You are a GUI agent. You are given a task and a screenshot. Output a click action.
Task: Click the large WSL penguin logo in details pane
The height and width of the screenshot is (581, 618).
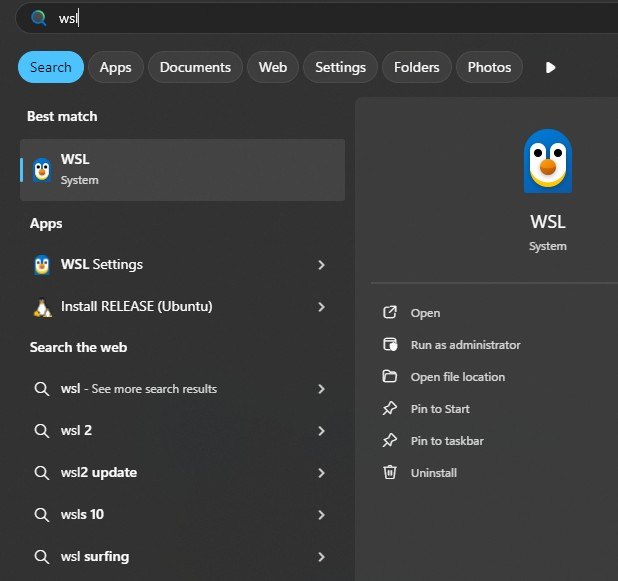(x=547, y=161)
